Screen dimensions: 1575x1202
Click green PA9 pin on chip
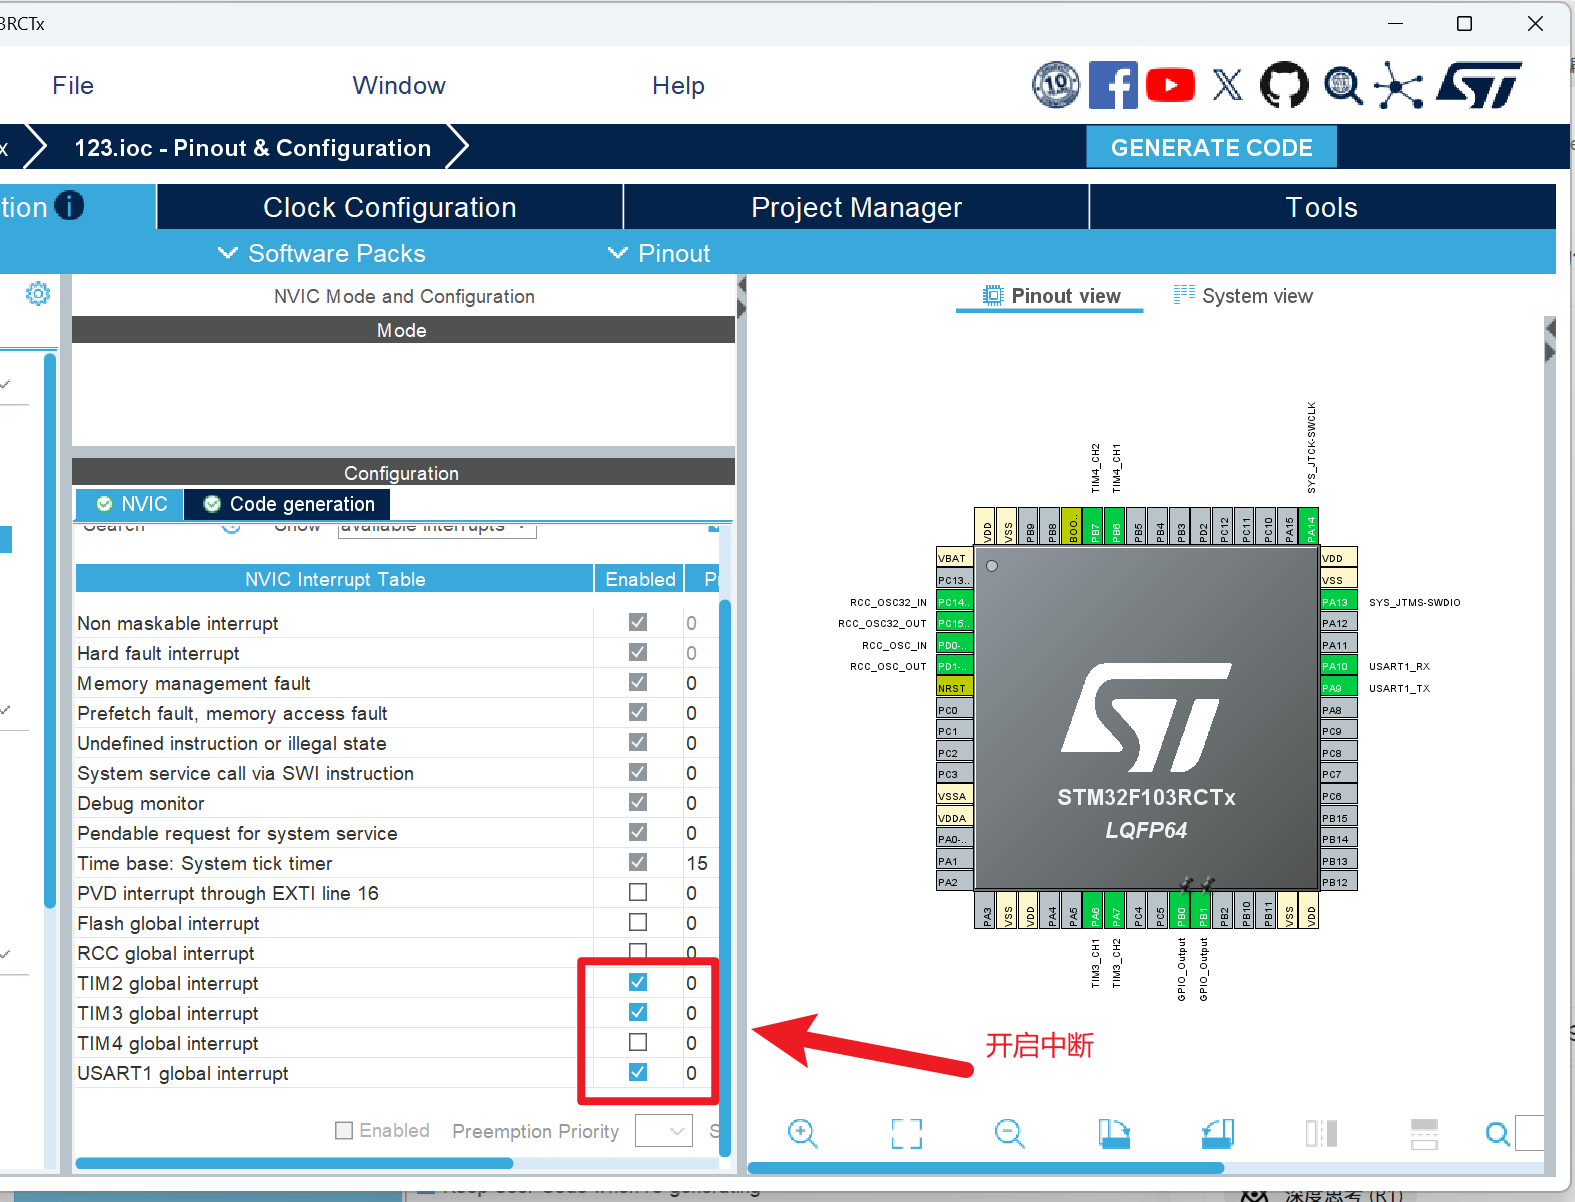(1338, 688)
